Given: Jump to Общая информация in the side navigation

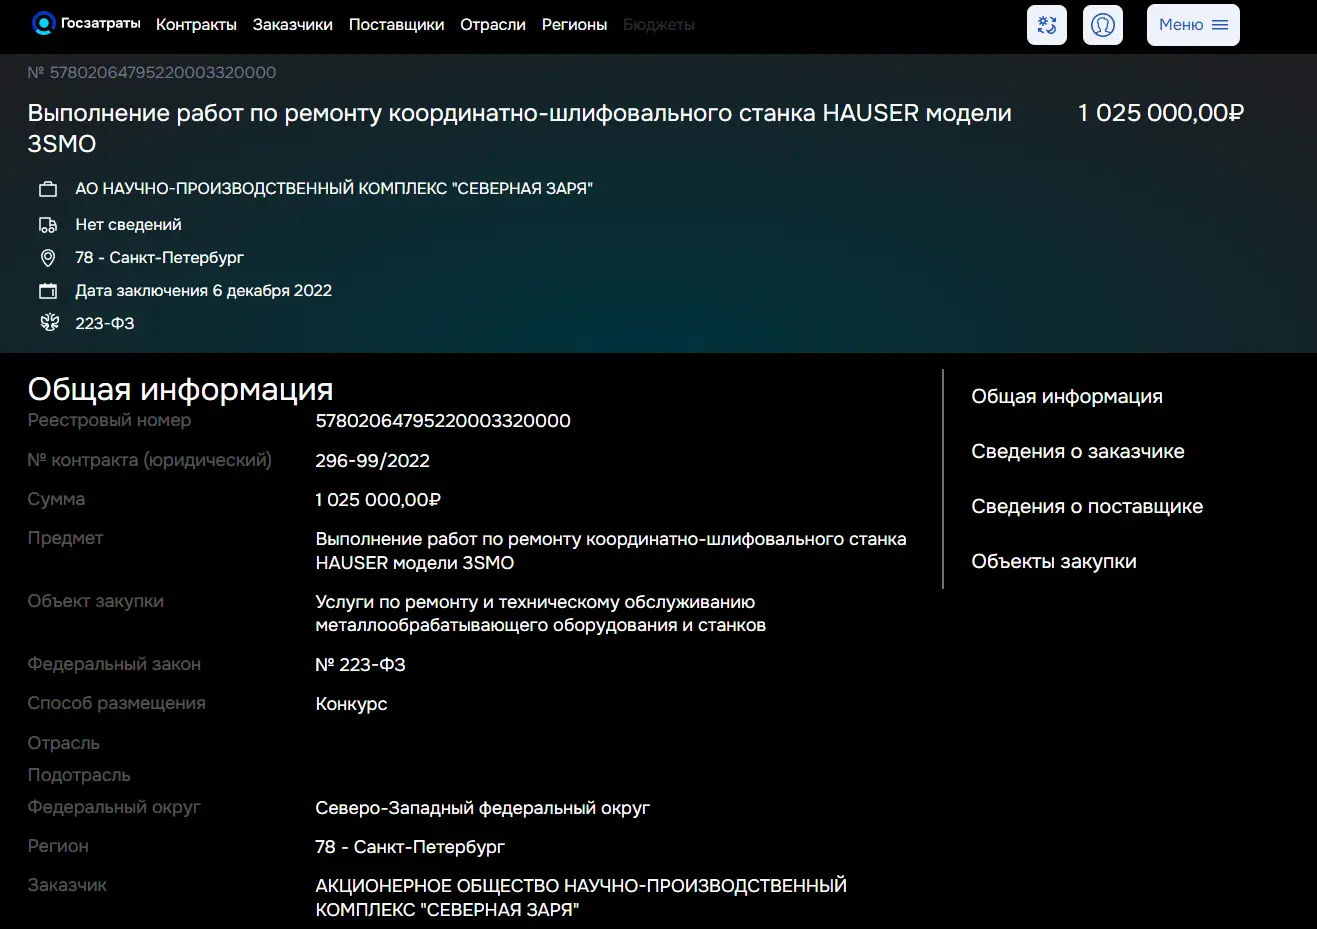Looking at the screenshot, I should pos(1067,397).
